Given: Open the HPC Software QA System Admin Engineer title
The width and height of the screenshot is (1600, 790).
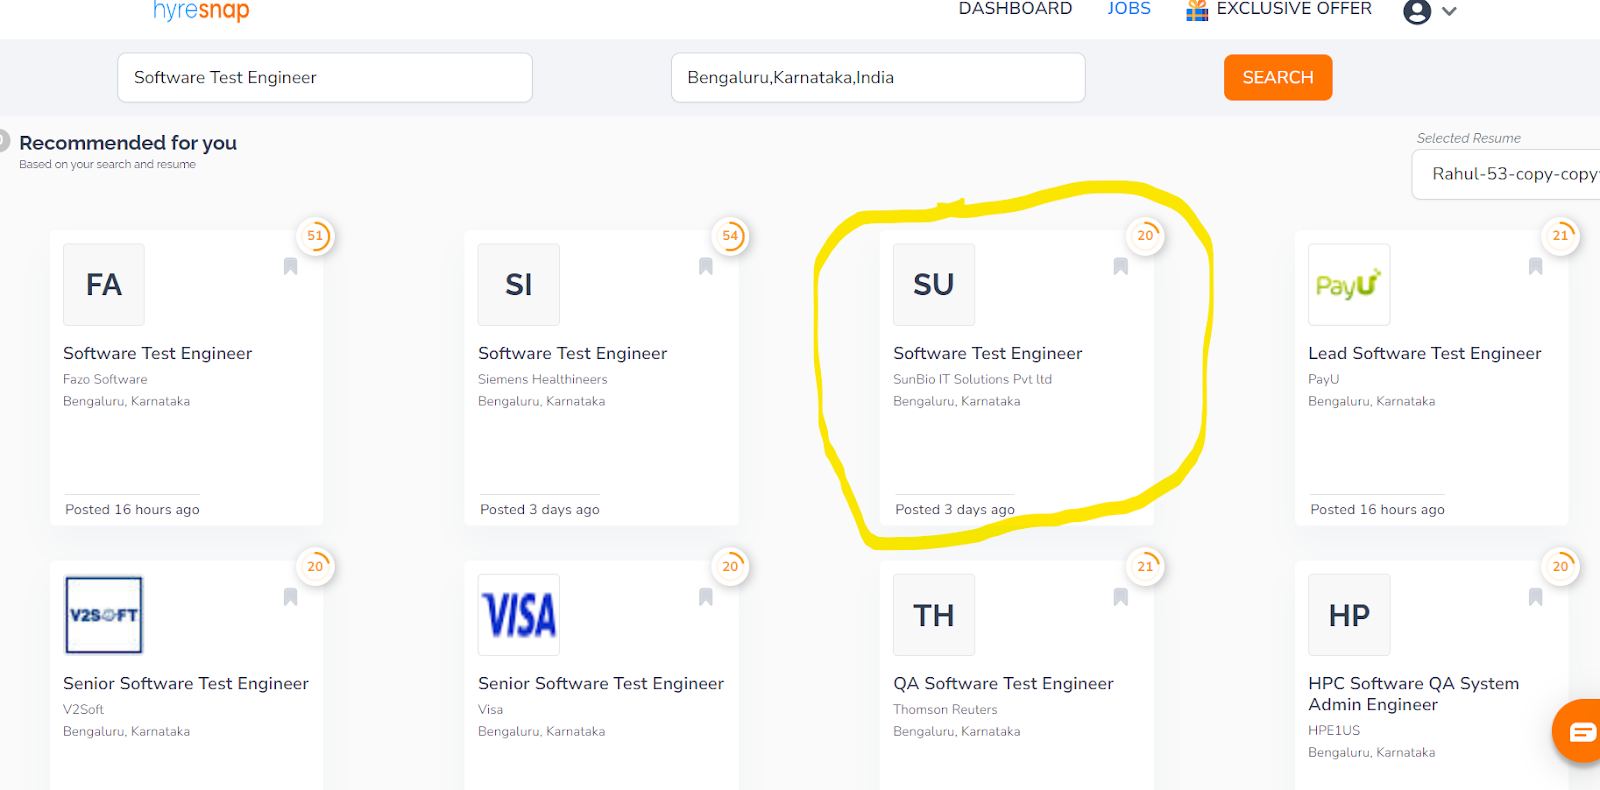Looking at the screenshot, I should point(1414,694).
